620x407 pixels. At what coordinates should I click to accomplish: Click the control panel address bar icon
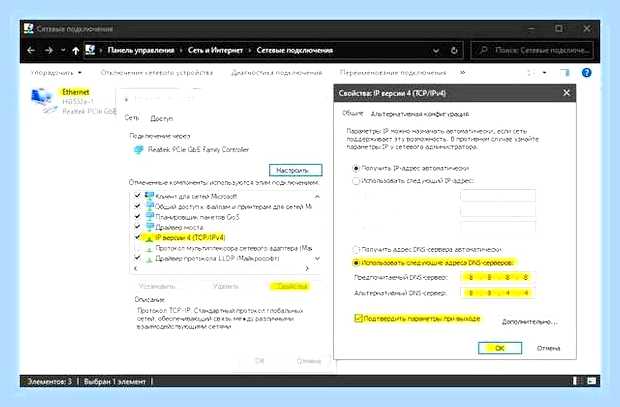point(90,50)
